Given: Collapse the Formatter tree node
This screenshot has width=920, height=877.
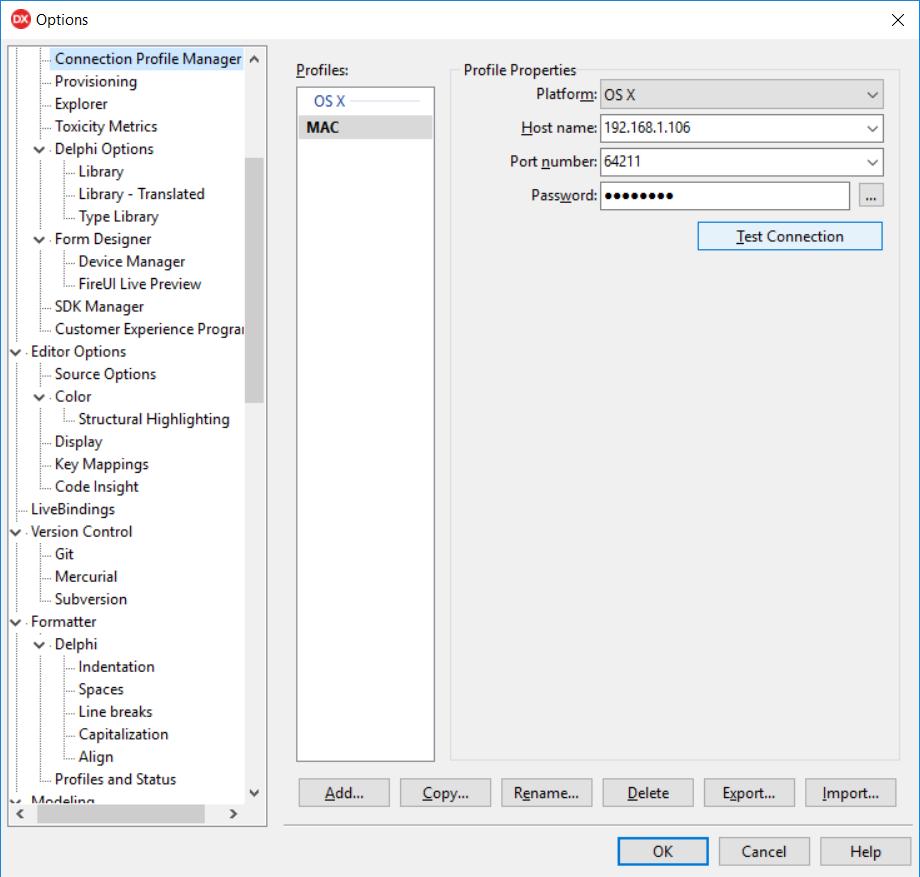Looking at the screenshot, I should tap(16, 622).
